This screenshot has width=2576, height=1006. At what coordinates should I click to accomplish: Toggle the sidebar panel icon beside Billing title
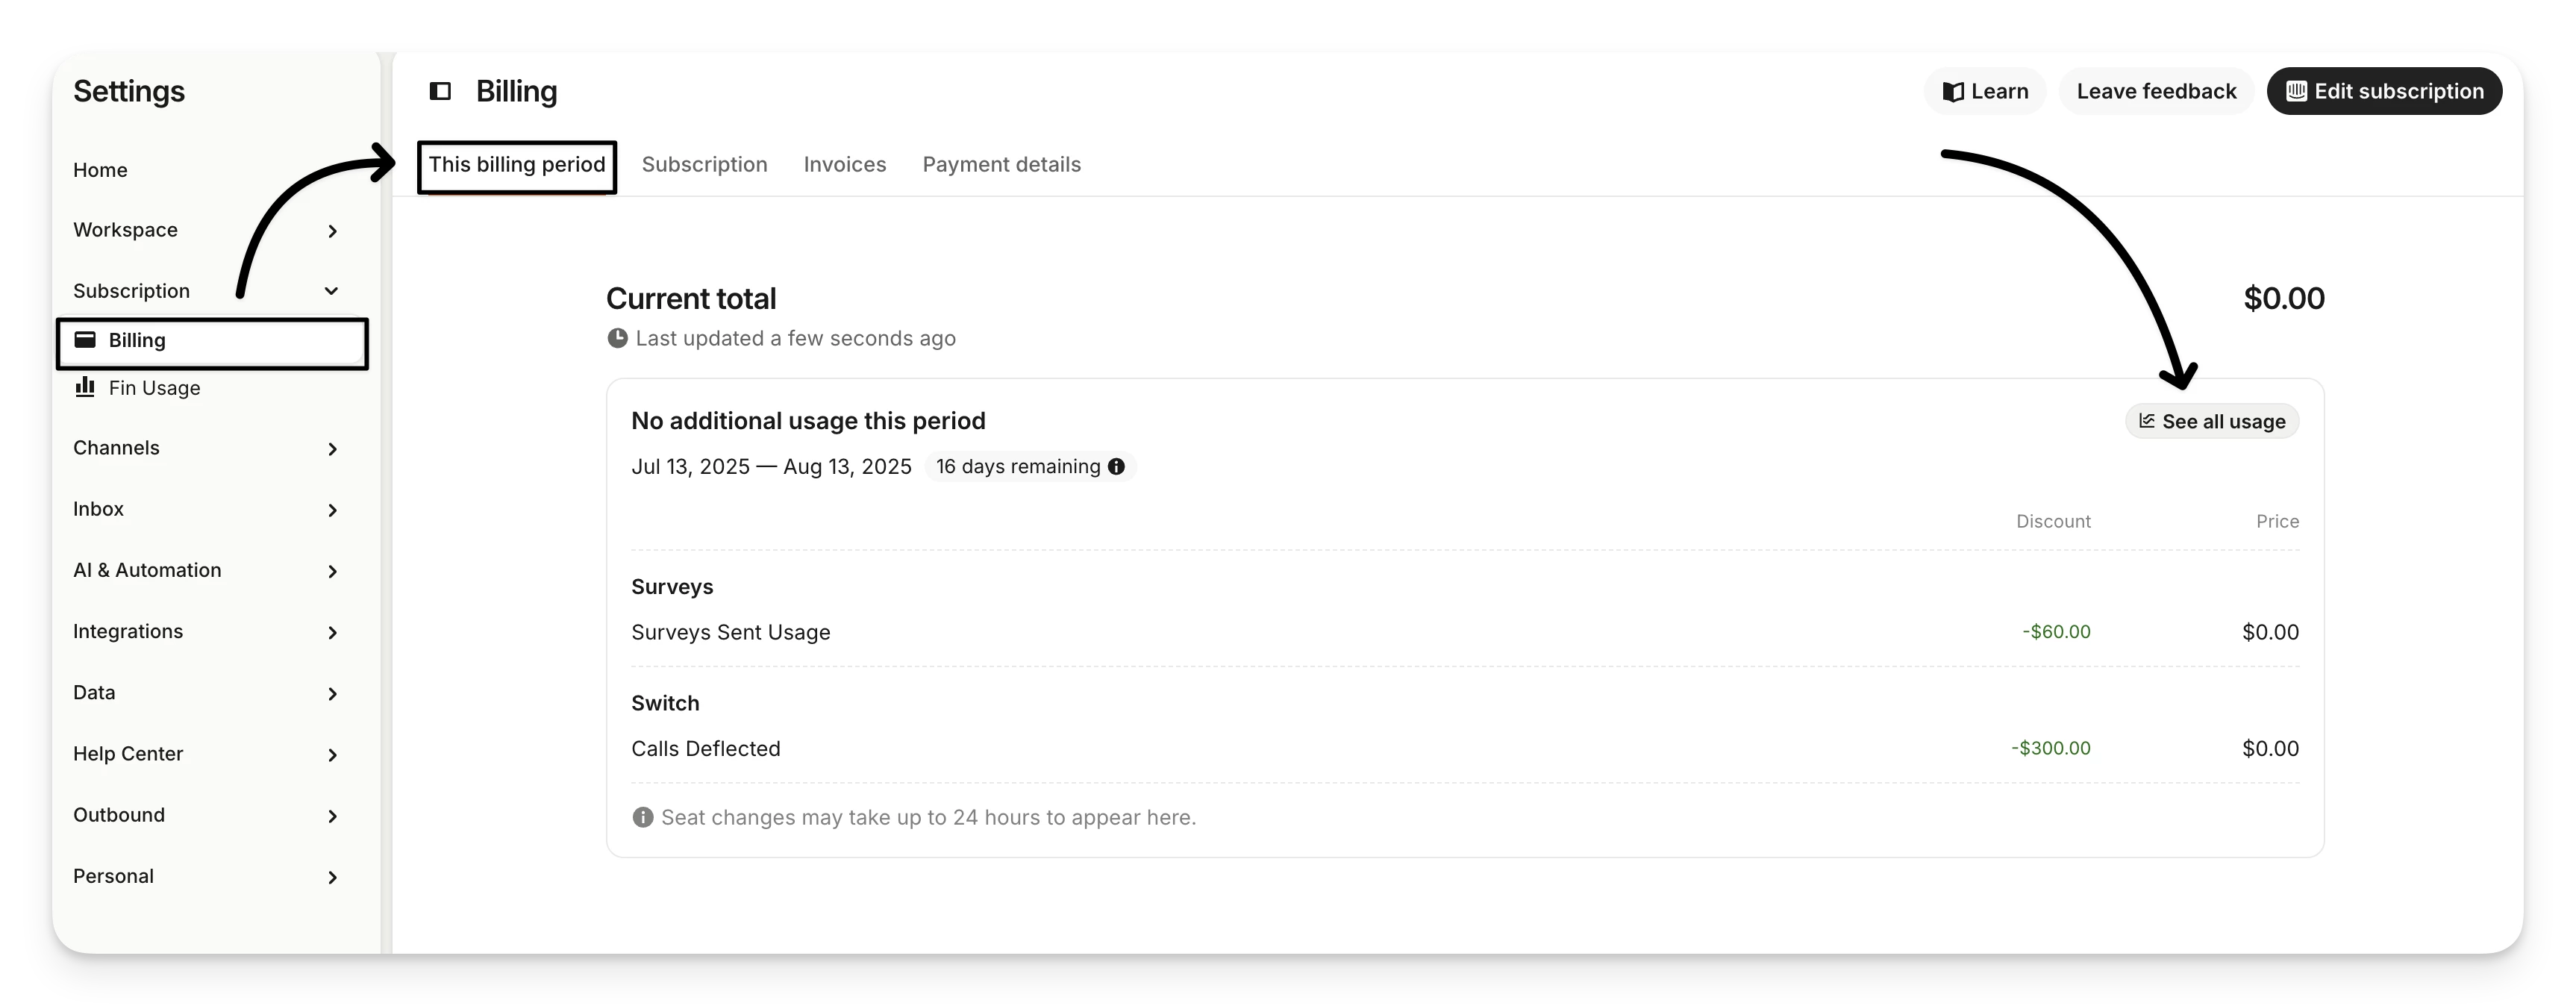coord(440,91)
